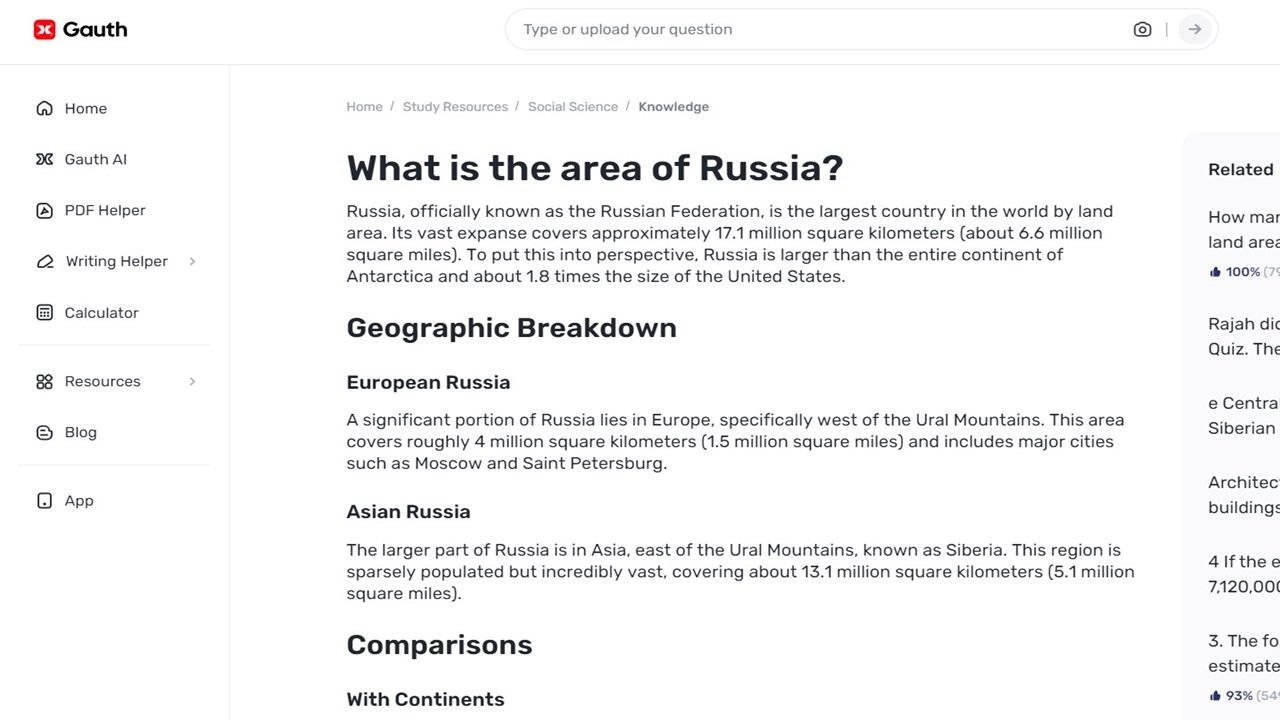Click the App phone icon
Image resolution: width=1280 pixels, height=720 pixels.
(44, 501)
